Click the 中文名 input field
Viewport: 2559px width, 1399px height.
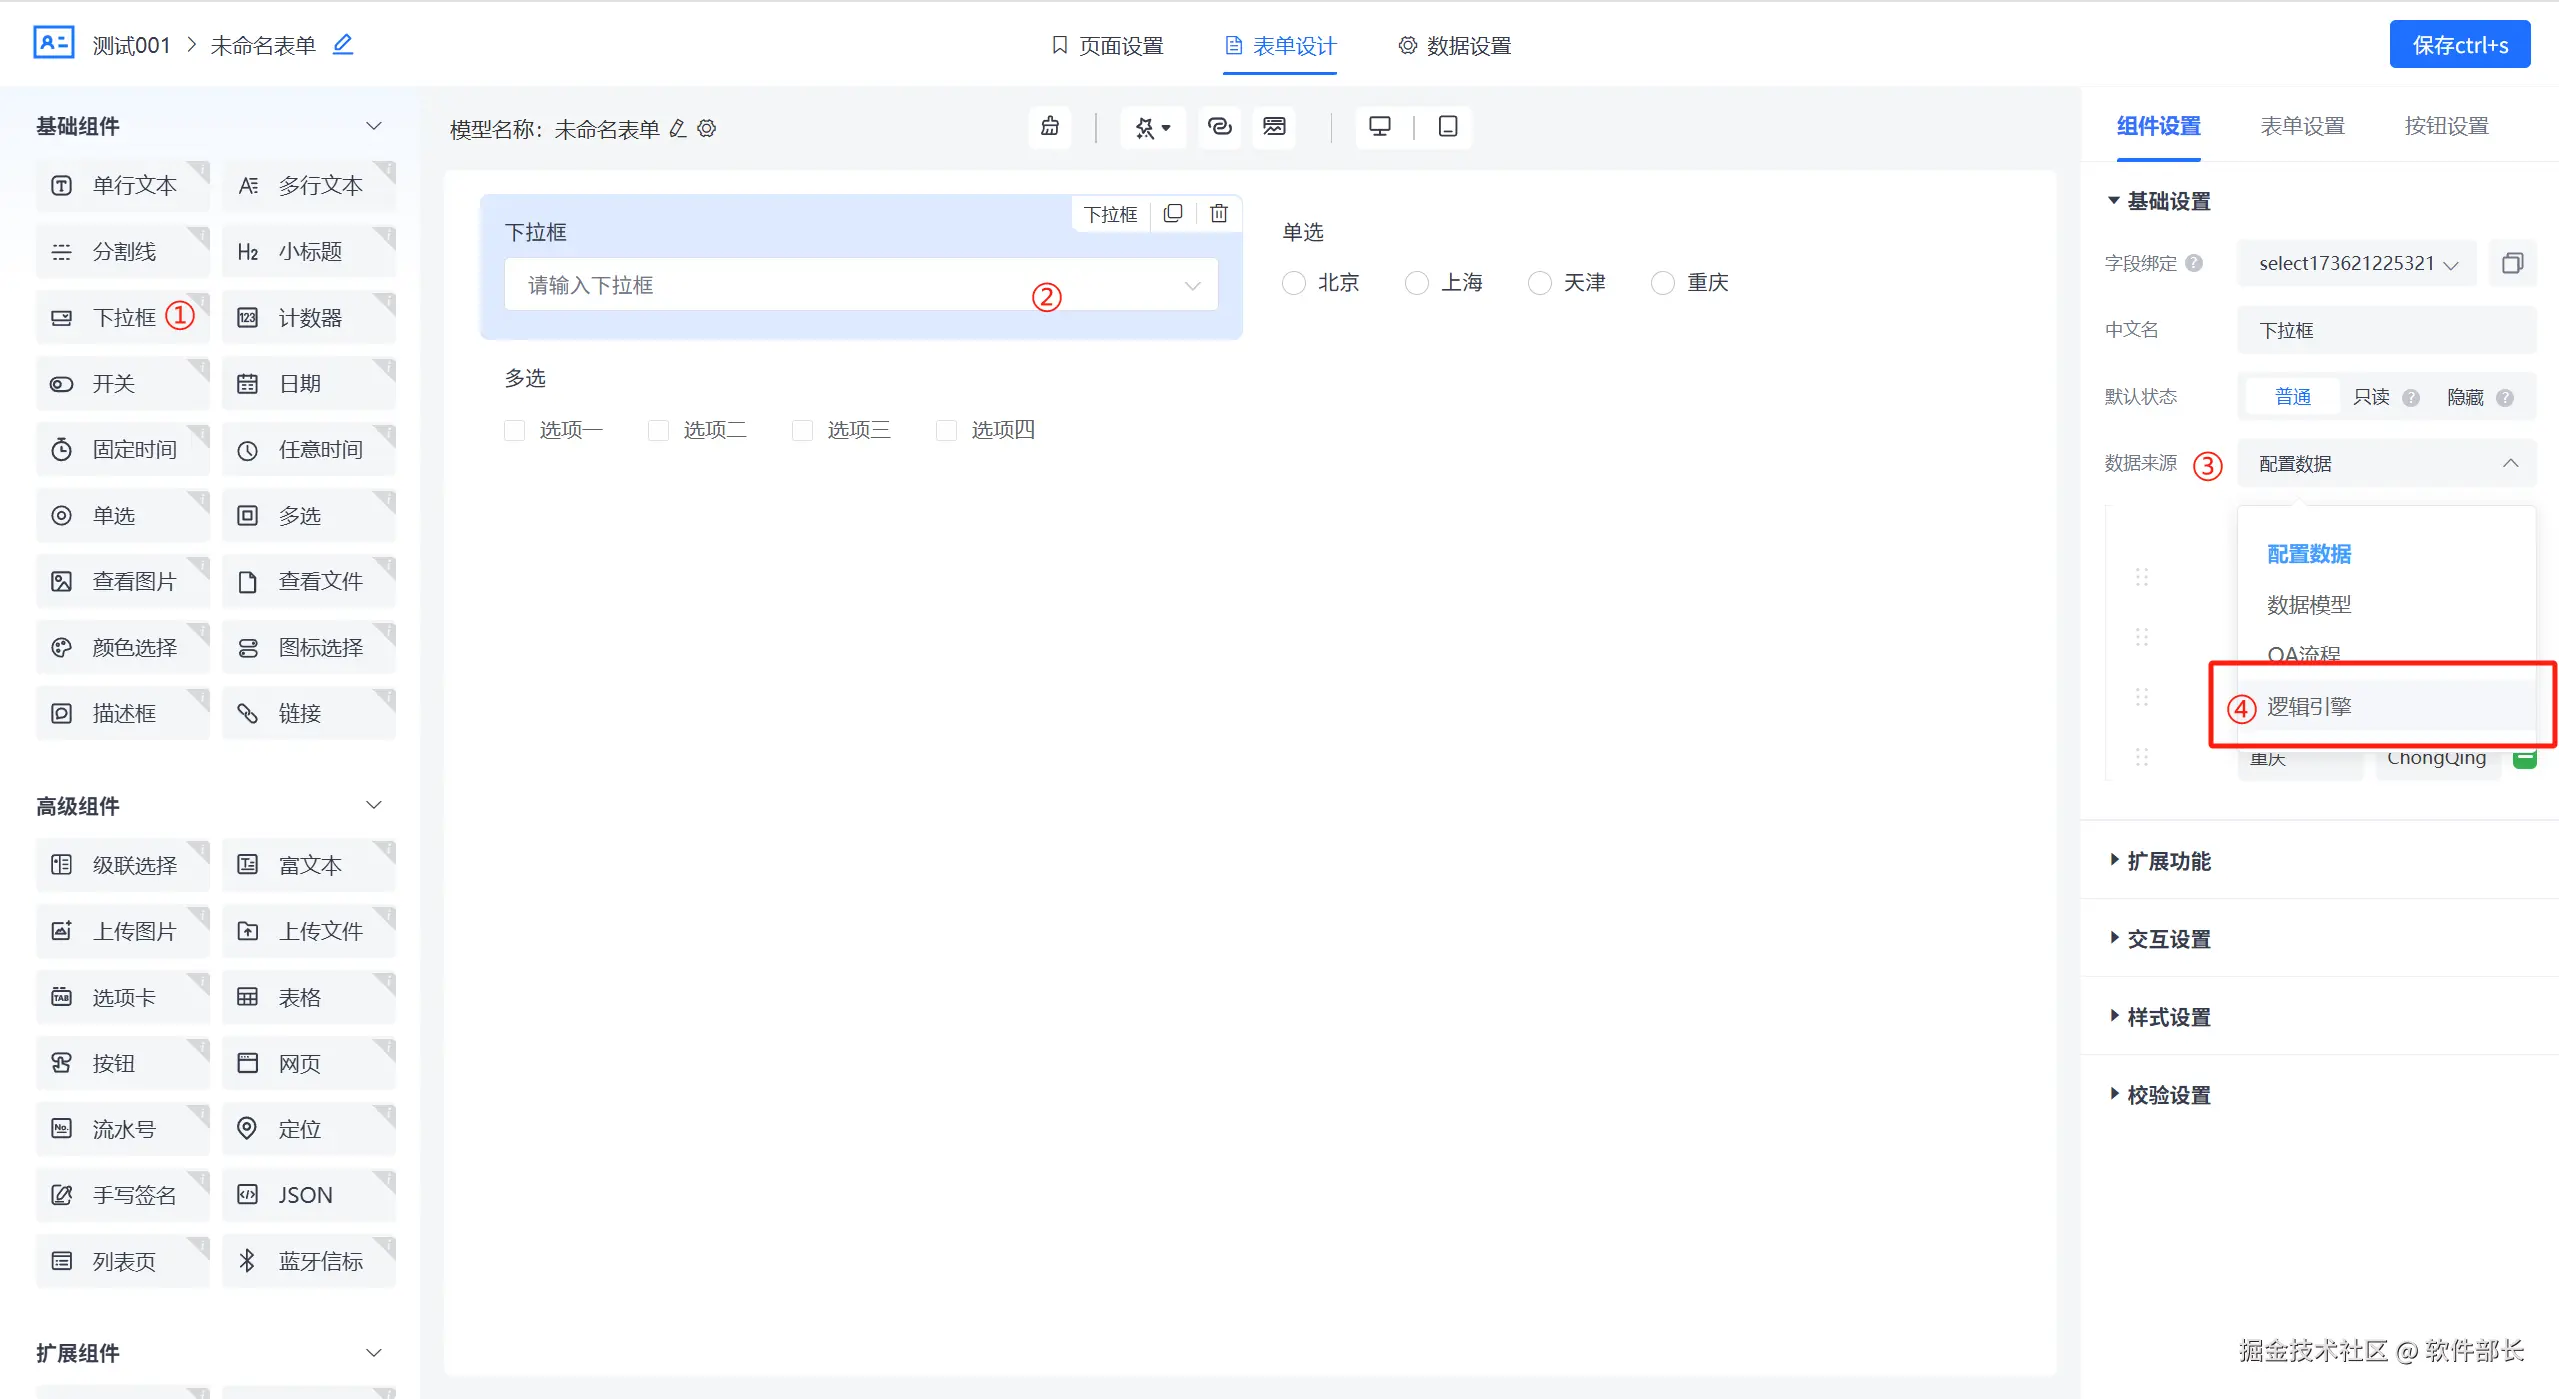point(2385,330)
